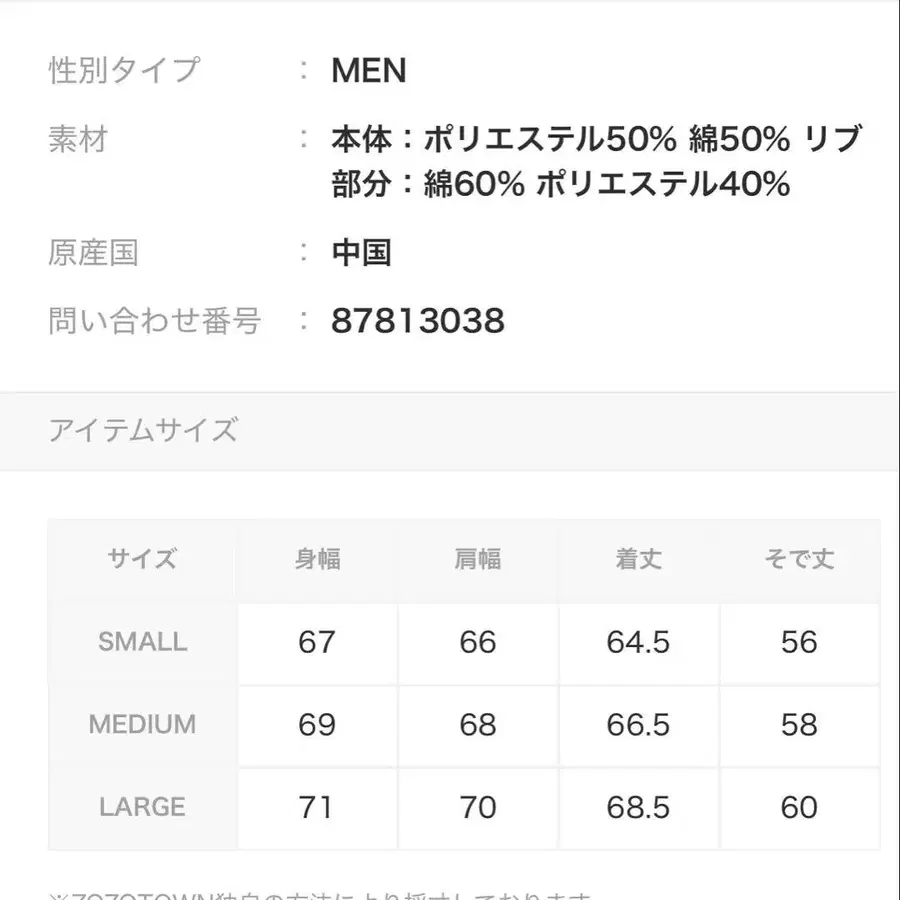Click the SMALL 身幅 value 67
The width and height of the screenshot is (900, 900).
click(x=317, y=642)
